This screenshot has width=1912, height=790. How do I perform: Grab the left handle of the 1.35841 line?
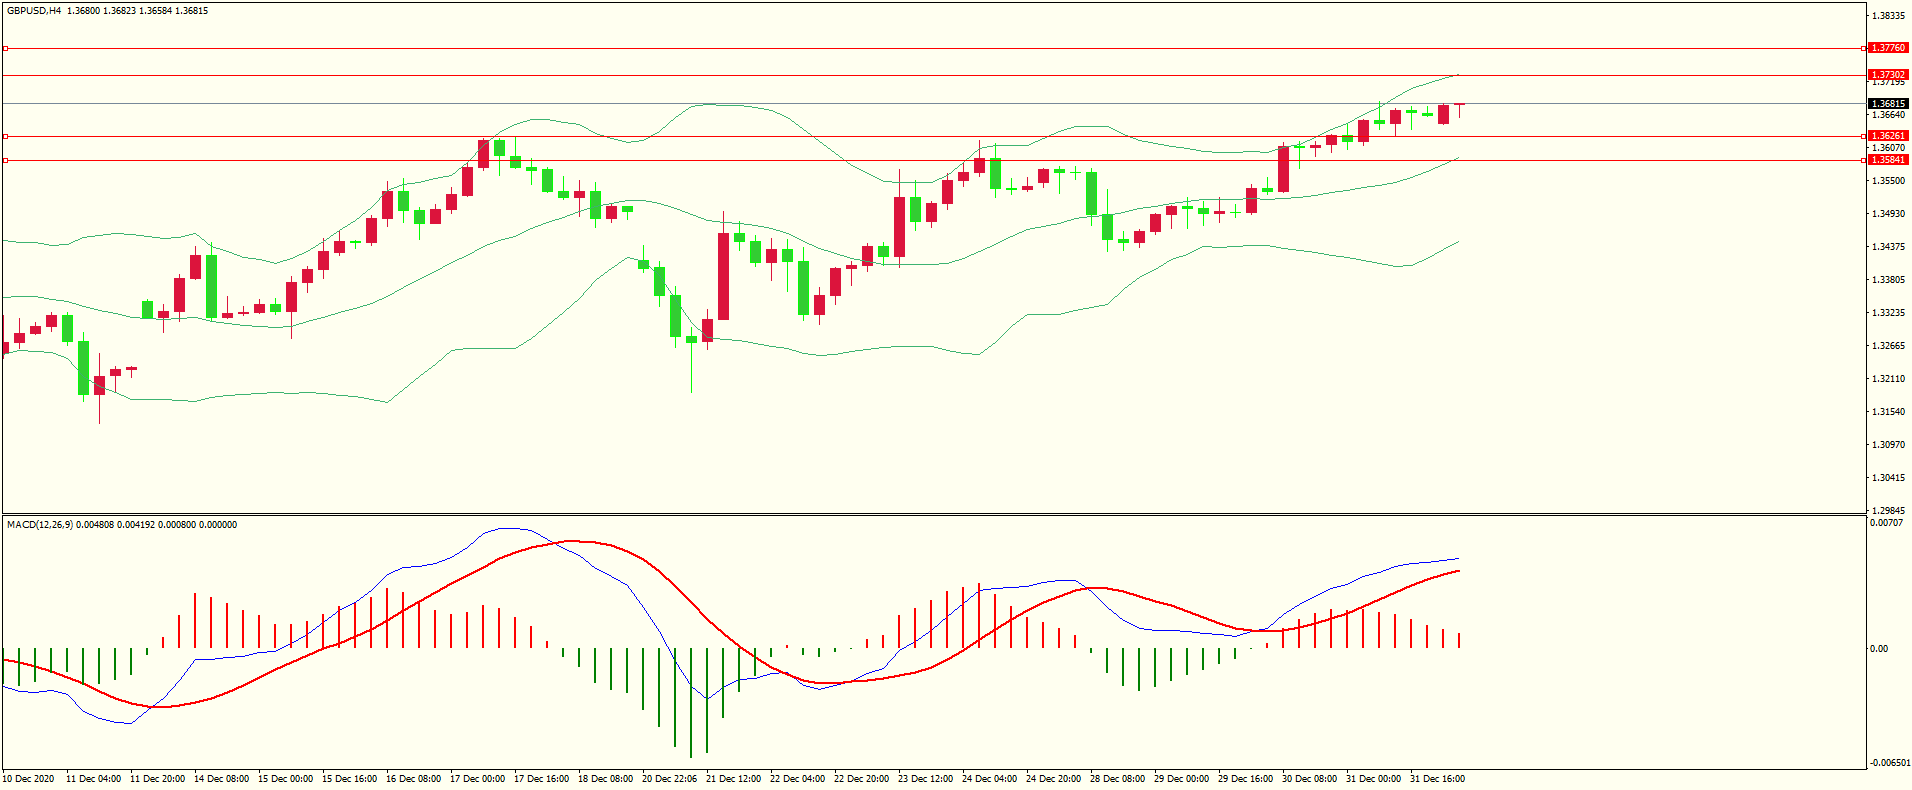[x=5, y=160]
